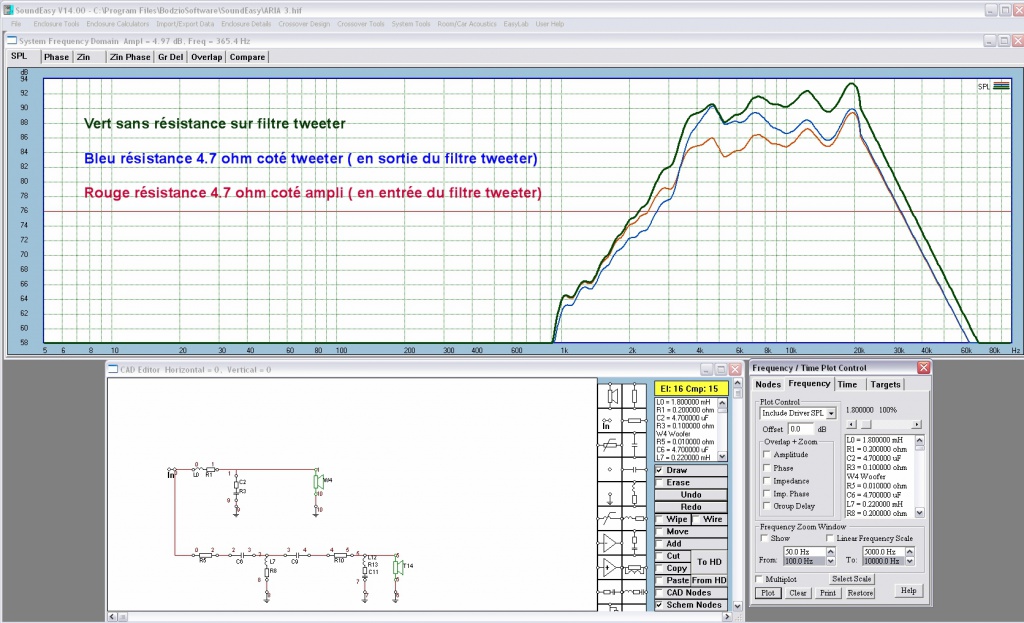The image size is (1024, 623).
Task: Select the horizontal resistor component
Action: 634,421
